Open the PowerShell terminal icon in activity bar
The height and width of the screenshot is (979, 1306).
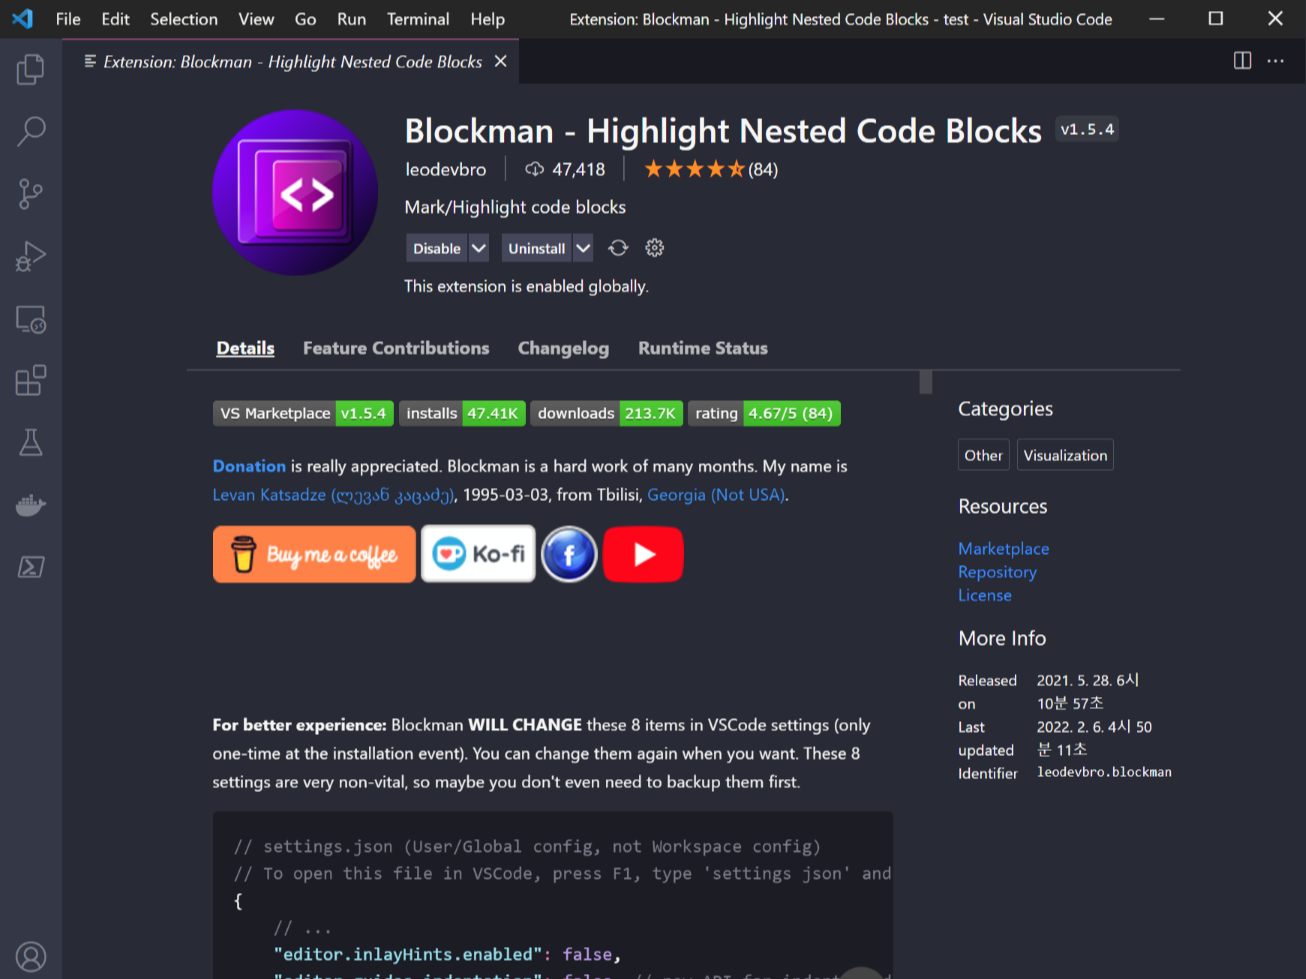[x=31, y=567]
